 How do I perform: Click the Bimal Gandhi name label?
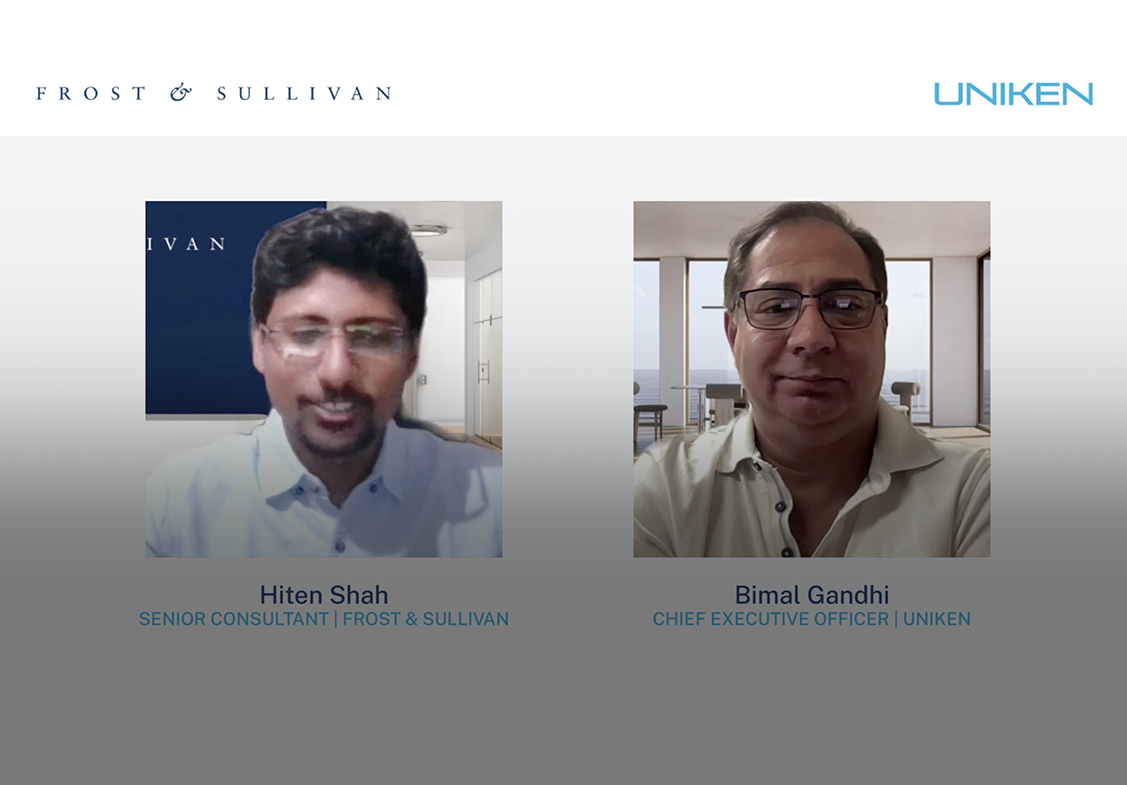point(811,595)
